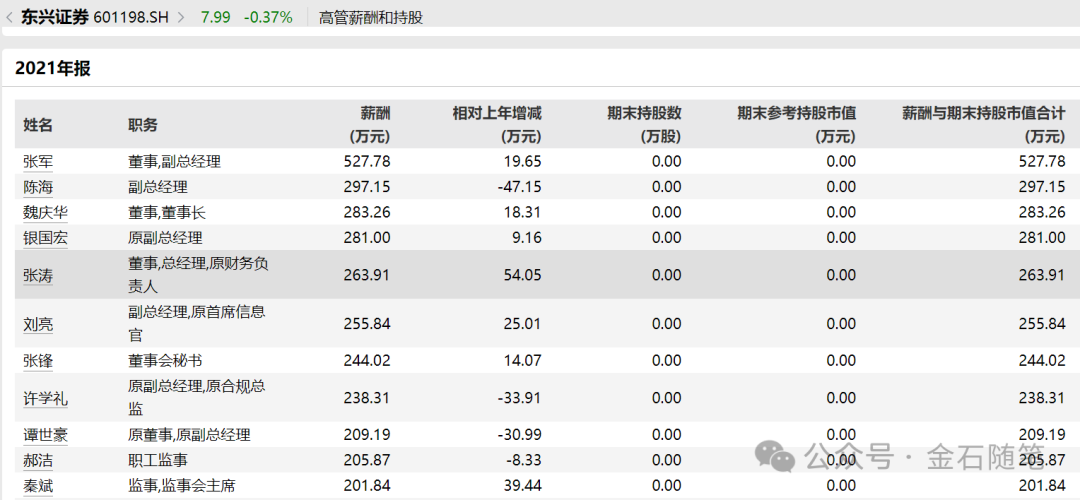
Task: Open the 高管薪酬和持股 tab
Action: 371,18
